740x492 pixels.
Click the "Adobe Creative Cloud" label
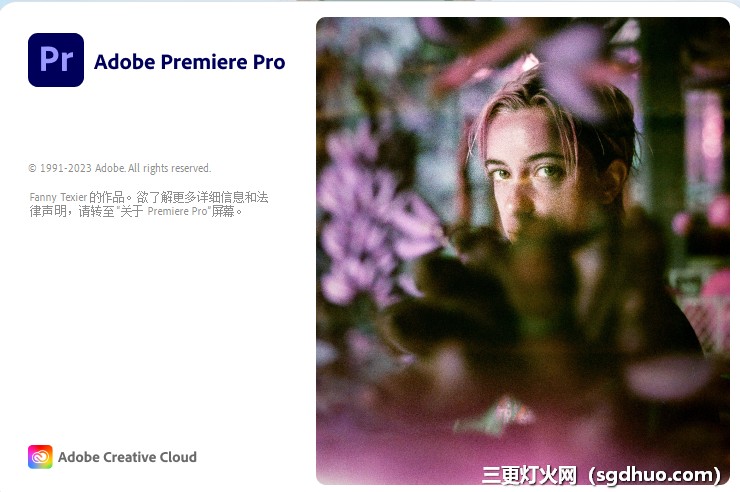point(127,457)
